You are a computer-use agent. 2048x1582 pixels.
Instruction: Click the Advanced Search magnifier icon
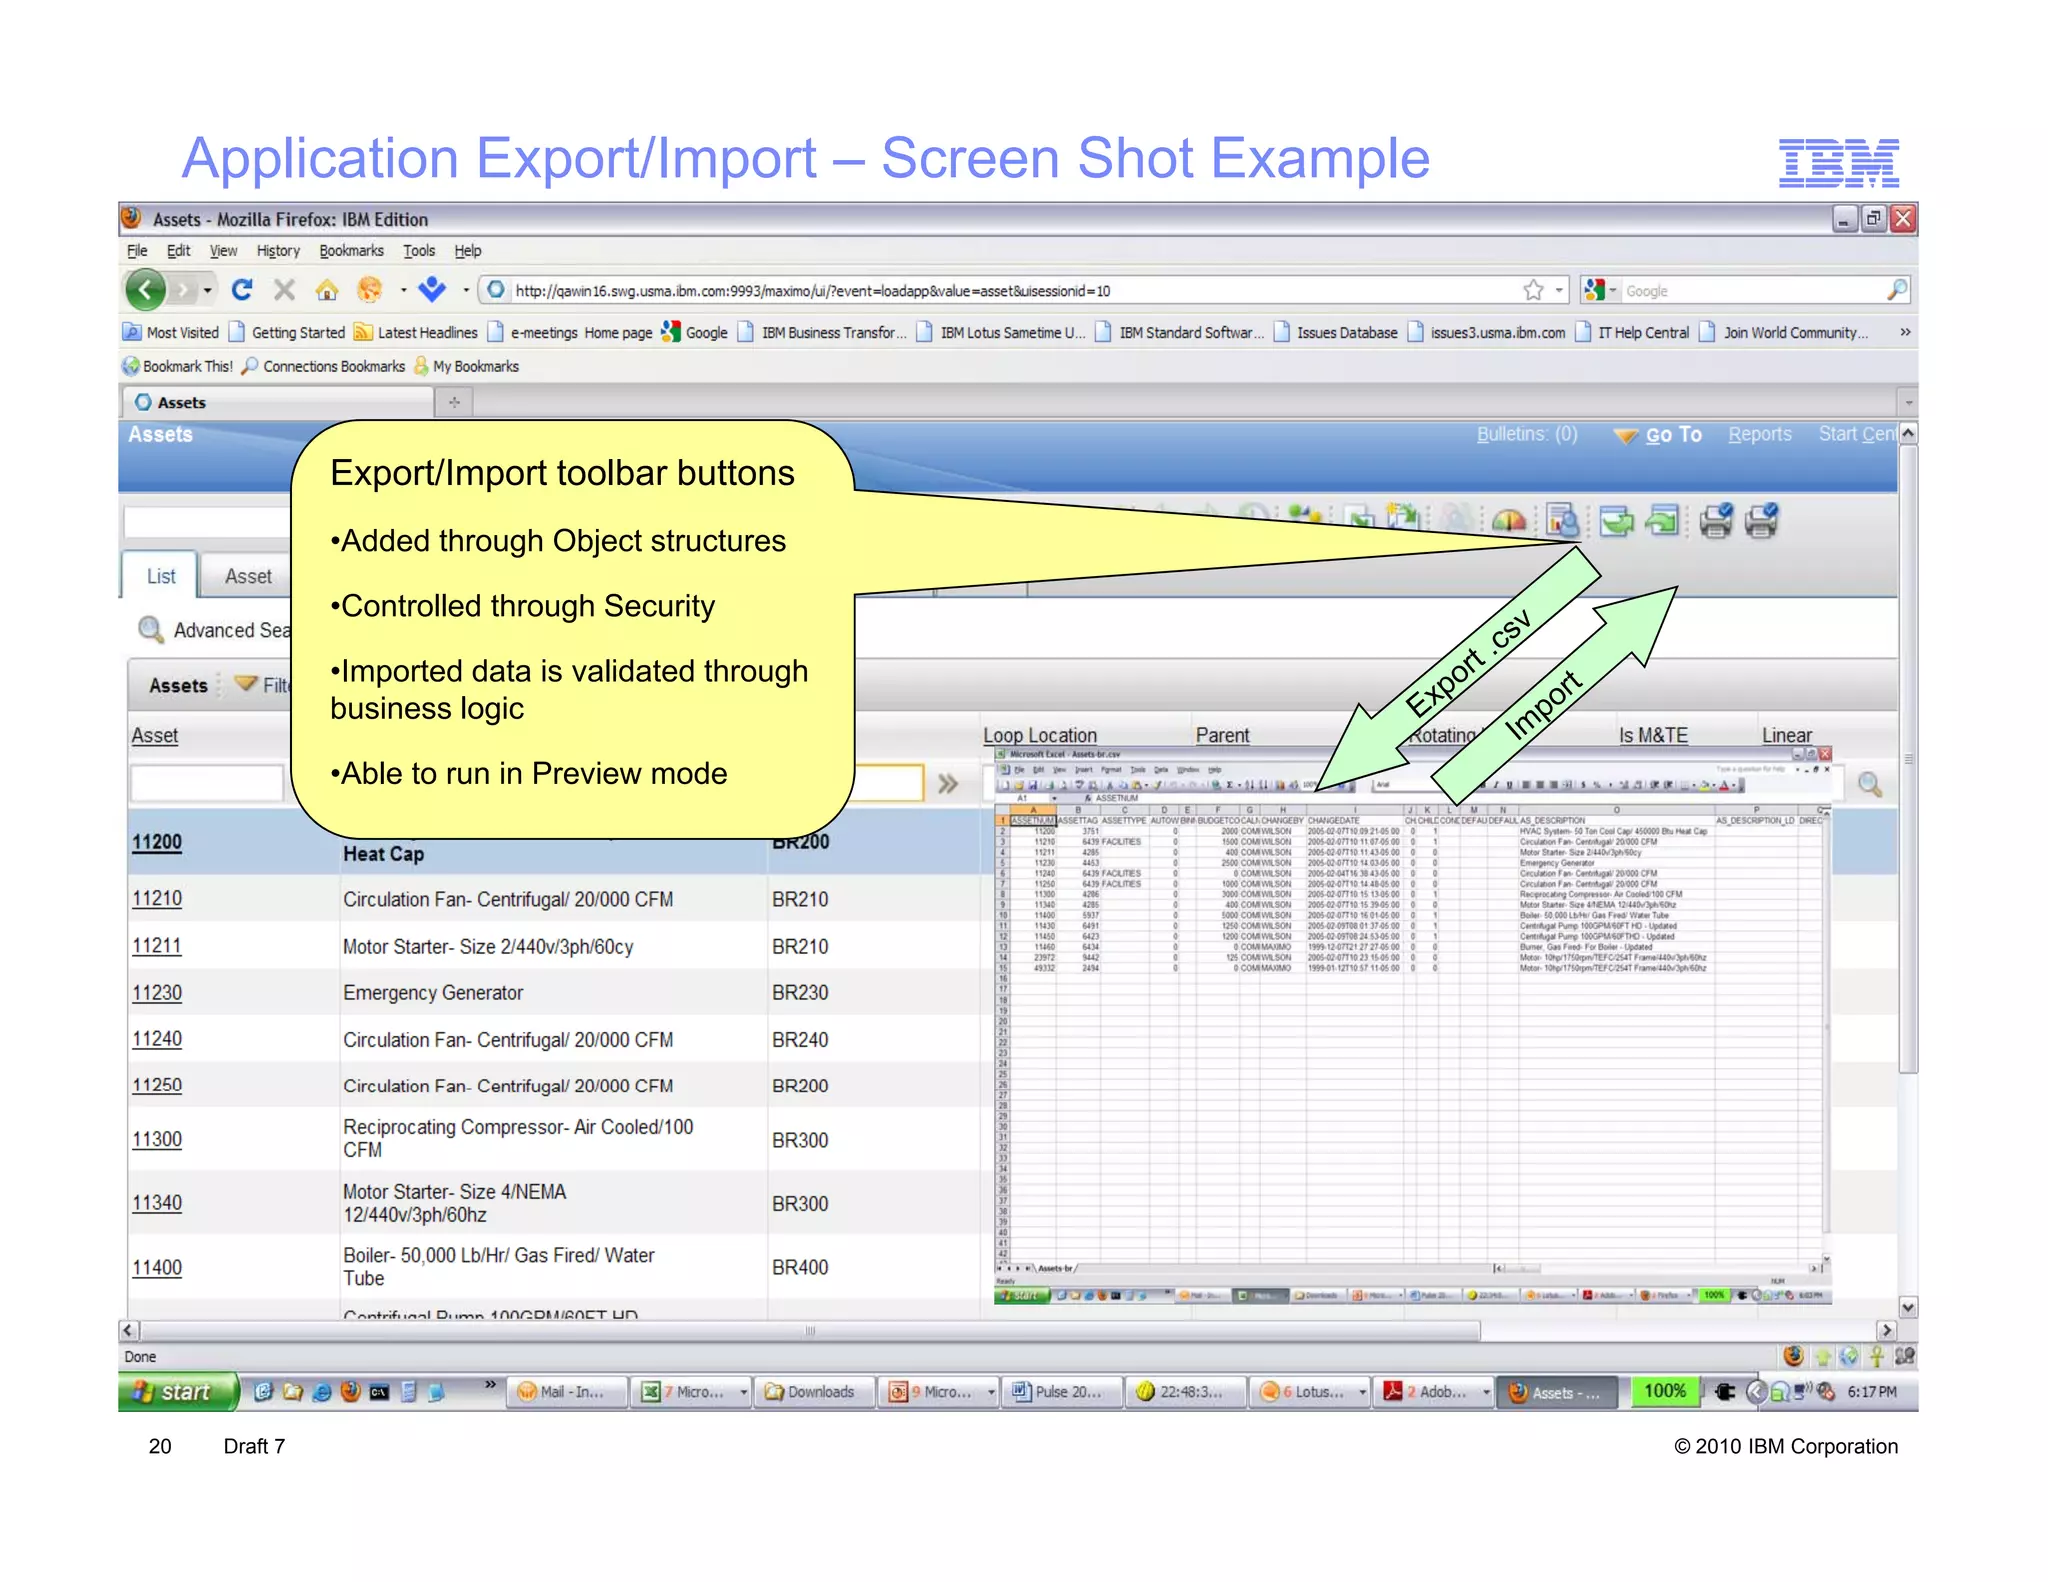tap(150, 629)
